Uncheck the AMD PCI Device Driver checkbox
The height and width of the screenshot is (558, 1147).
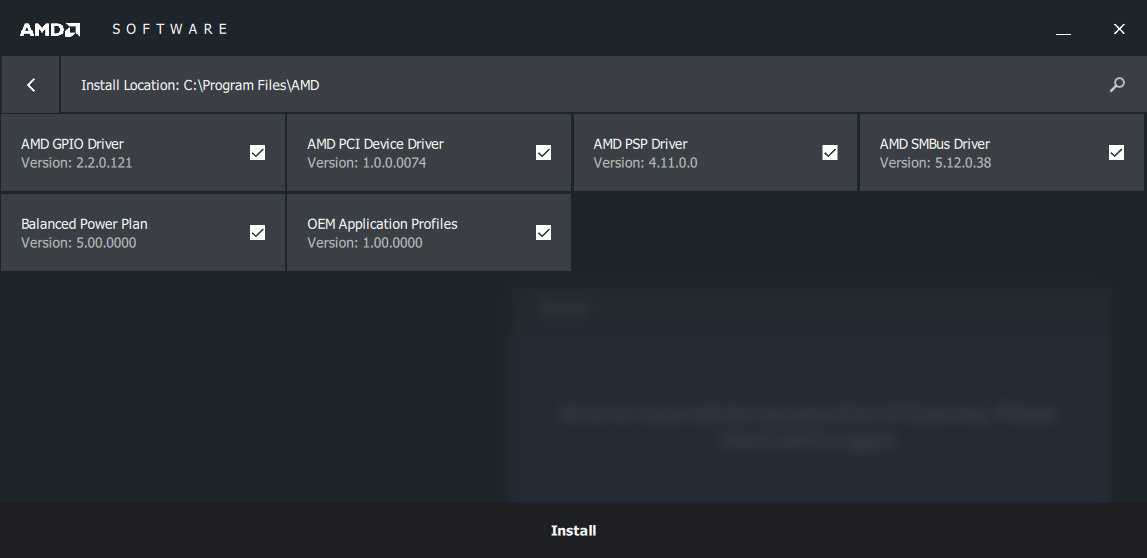pos(544,152)
